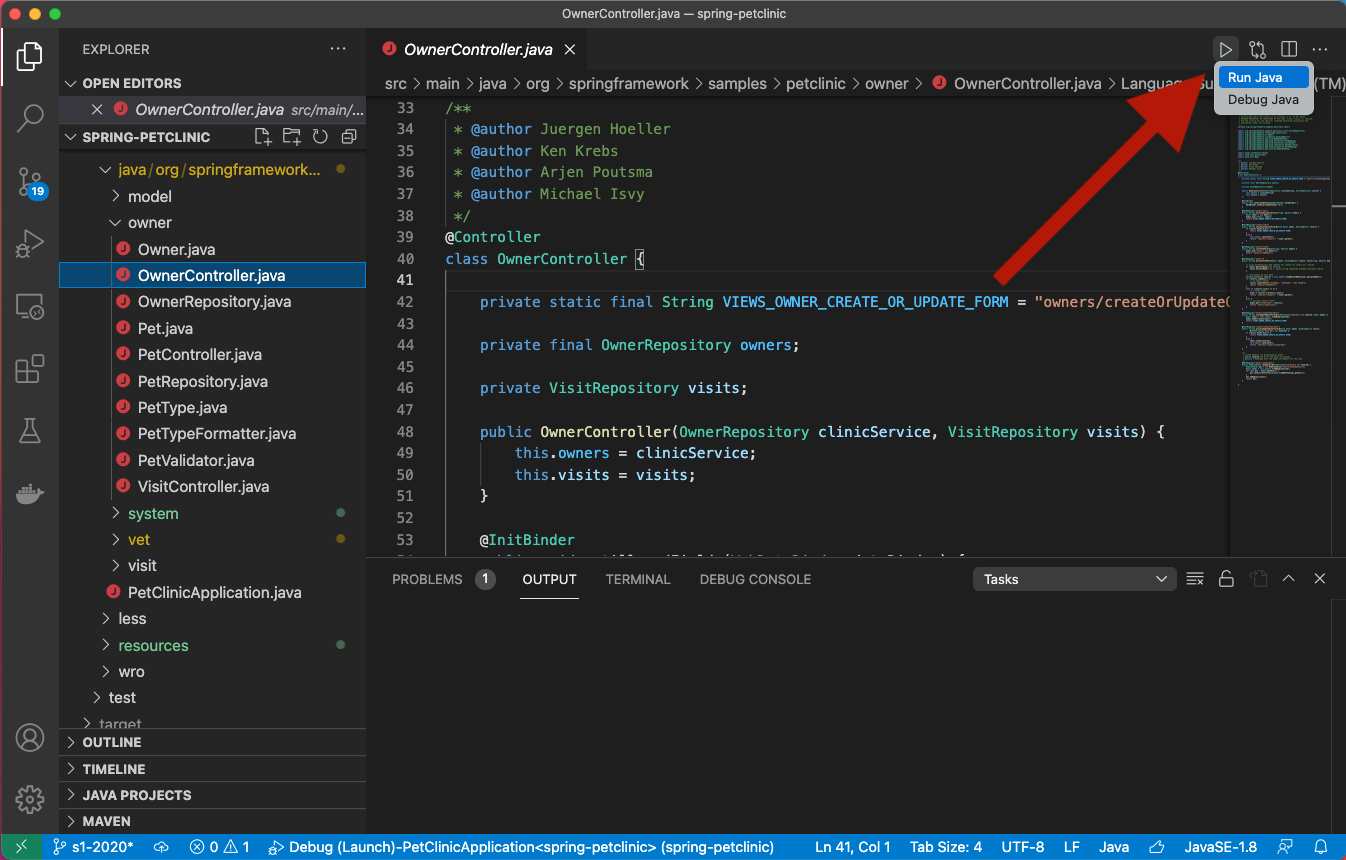Open Source Control view with 19 badge

point(30,182)
